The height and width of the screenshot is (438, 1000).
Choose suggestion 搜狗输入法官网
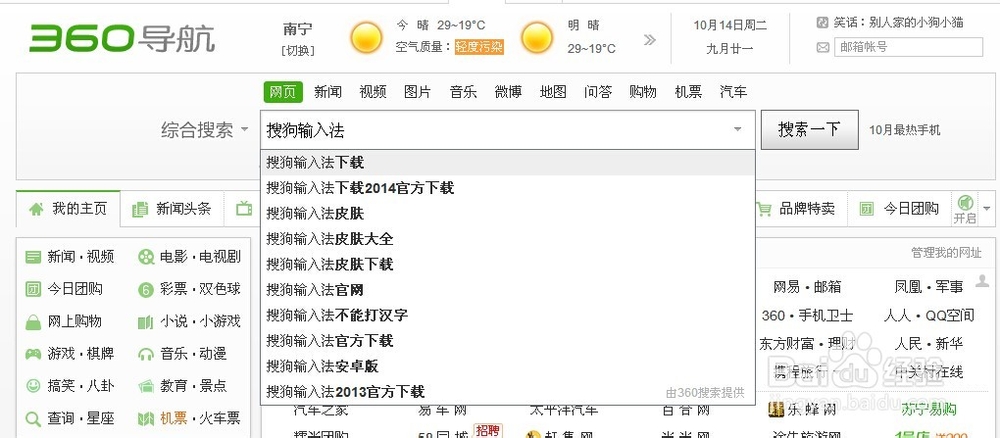[x=508, y=290]
